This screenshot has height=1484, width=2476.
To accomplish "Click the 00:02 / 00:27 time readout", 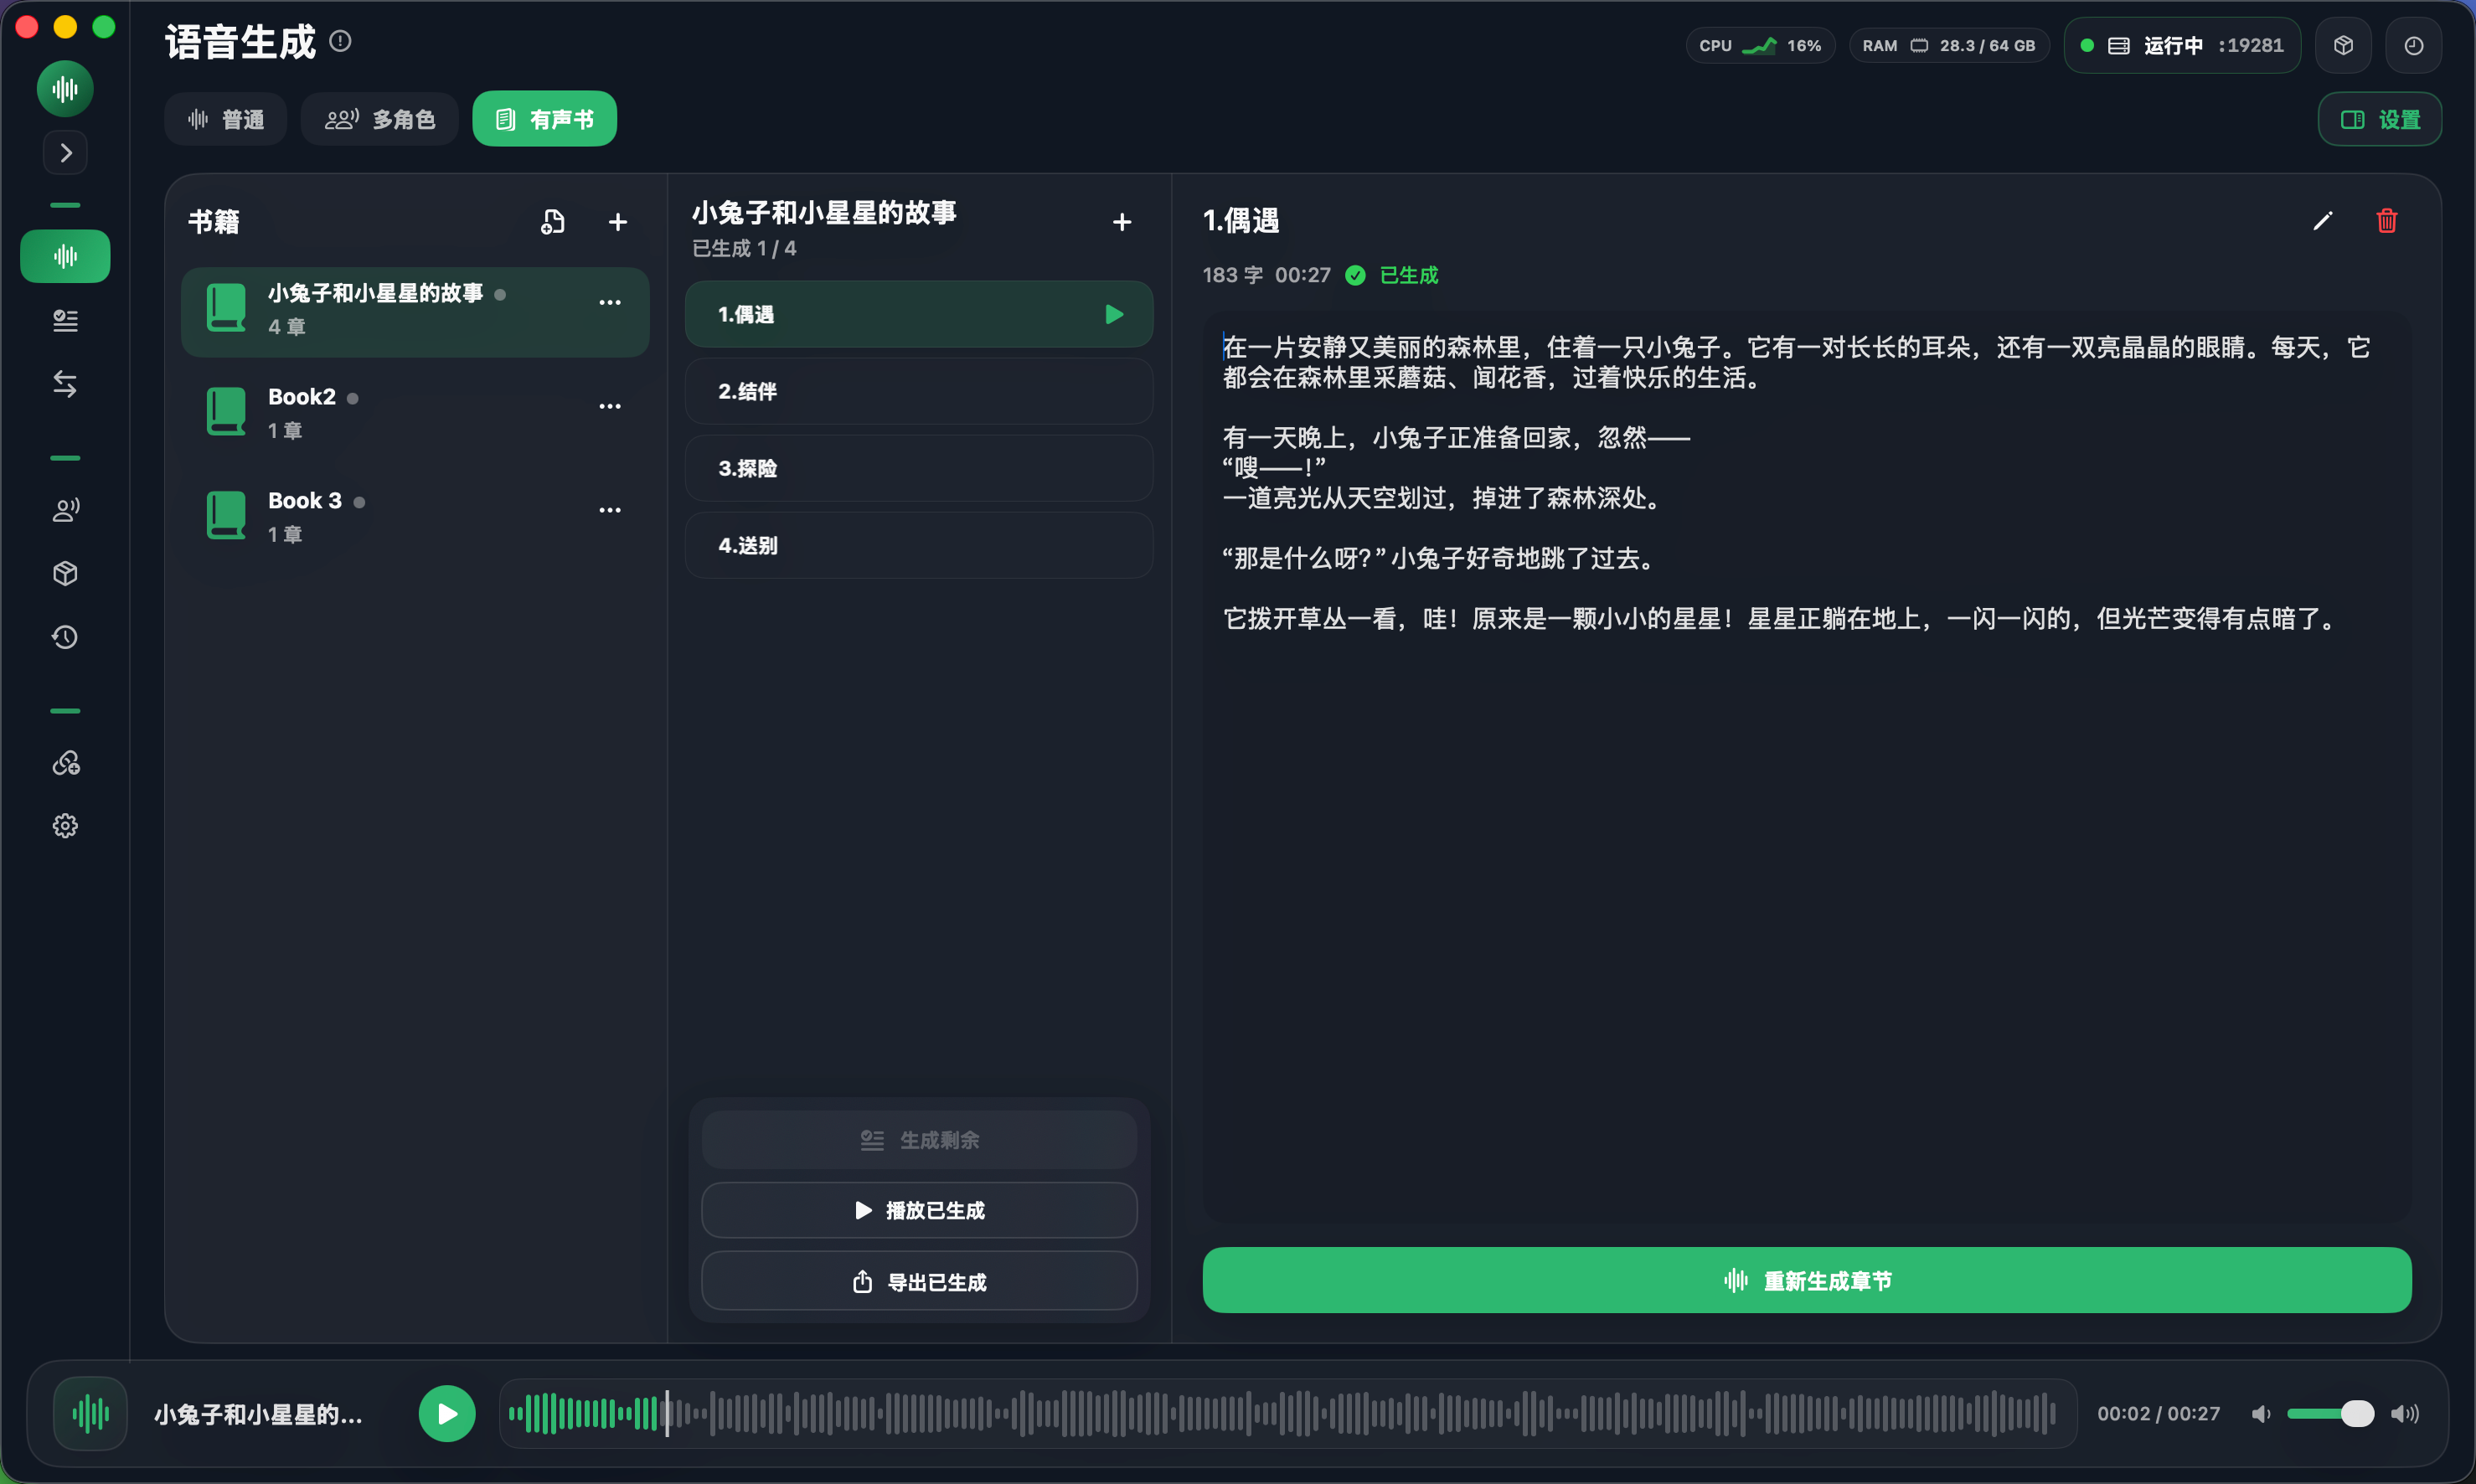I will (2159, 1414).
